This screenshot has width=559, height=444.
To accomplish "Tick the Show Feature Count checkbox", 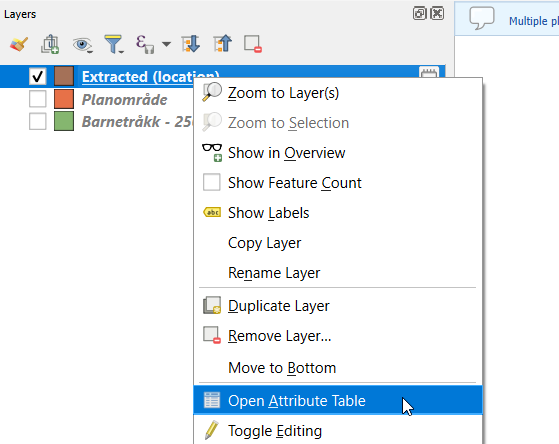I will pos(211,182).
